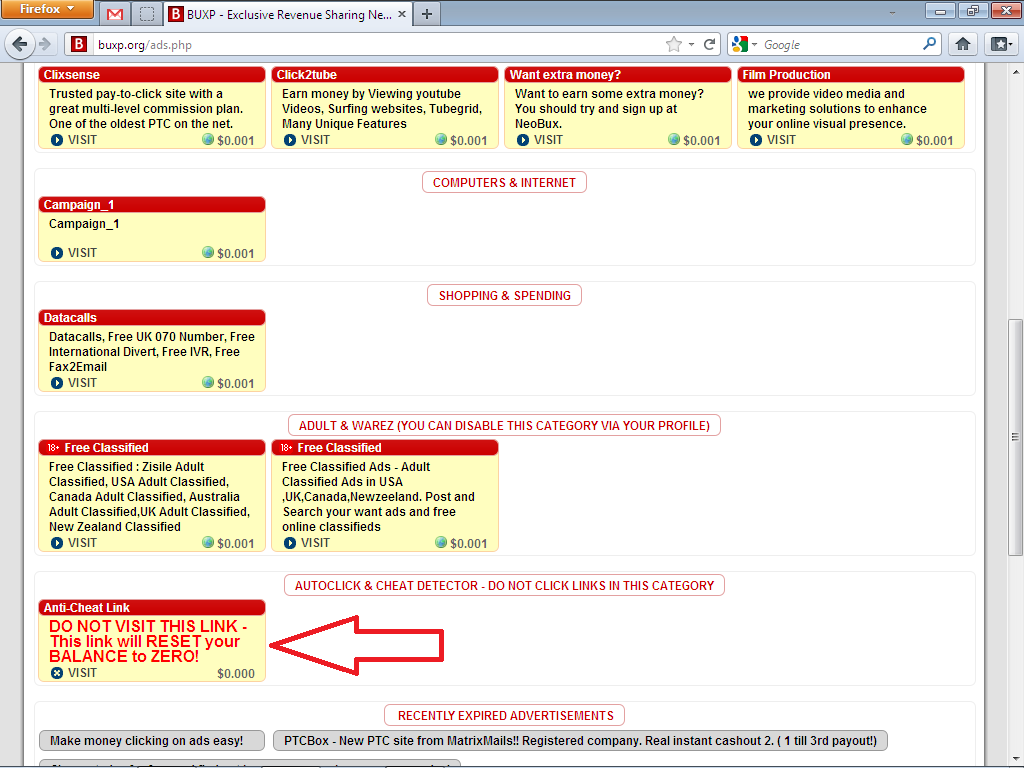1024x768 pixels.
Task: Click the play icon in Campaign_1 ad
Action: point(57,253)
